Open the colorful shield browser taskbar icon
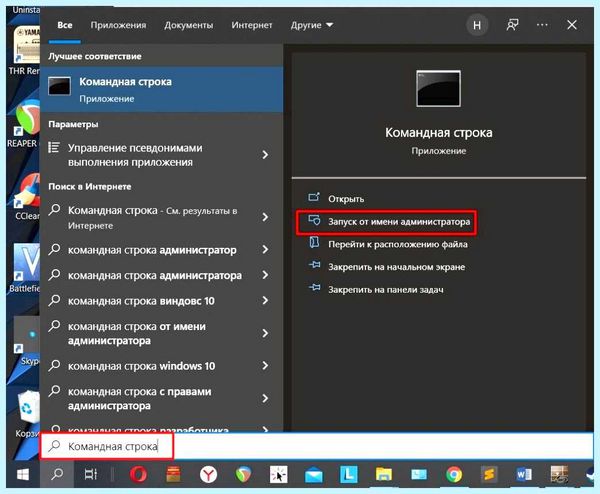This screenshot has width=600, height=494. click(243, 475)
